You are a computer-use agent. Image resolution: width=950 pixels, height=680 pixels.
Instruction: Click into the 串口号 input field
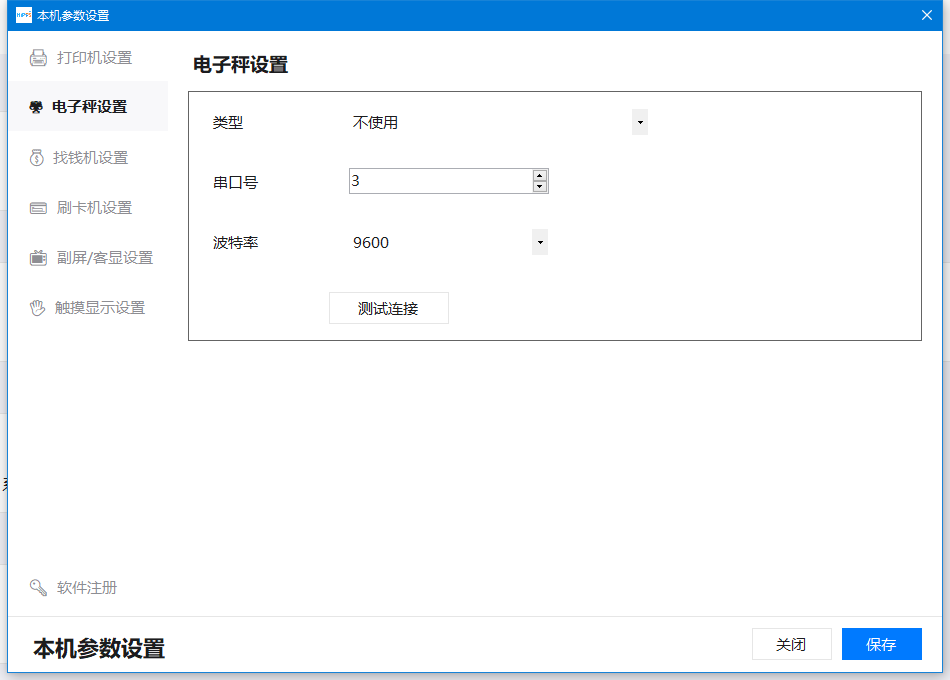(x=441, y=181)
